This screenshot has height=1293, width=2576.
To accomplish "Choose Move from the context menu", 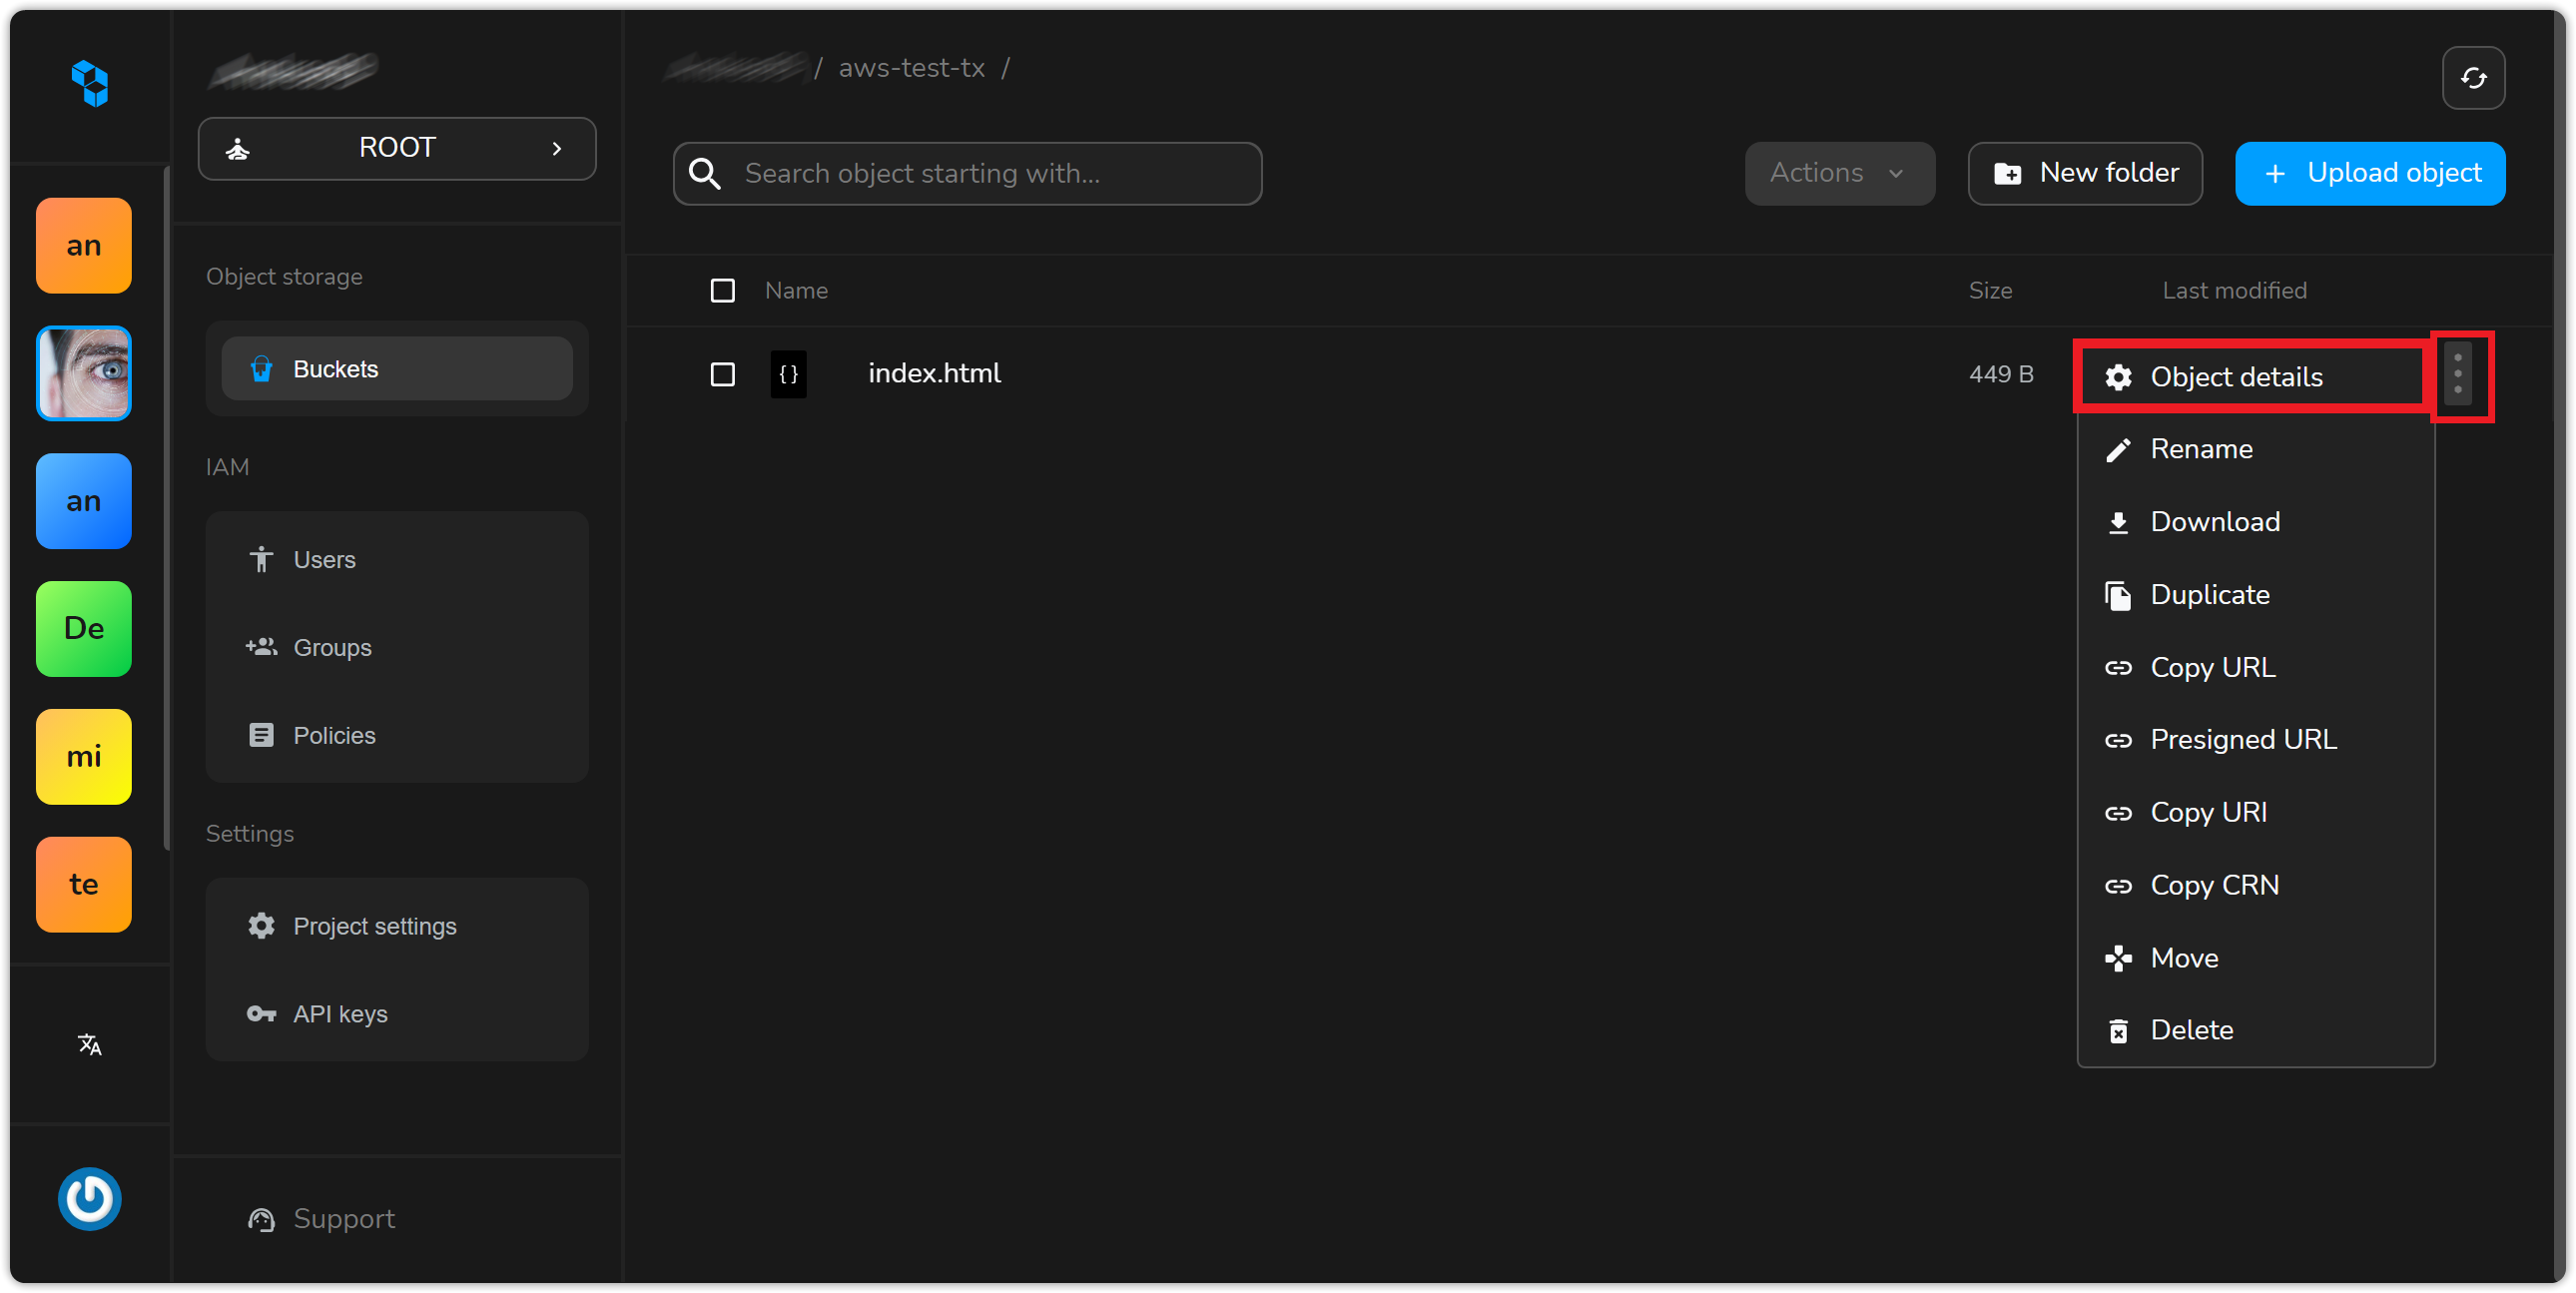I will 2254,958.
